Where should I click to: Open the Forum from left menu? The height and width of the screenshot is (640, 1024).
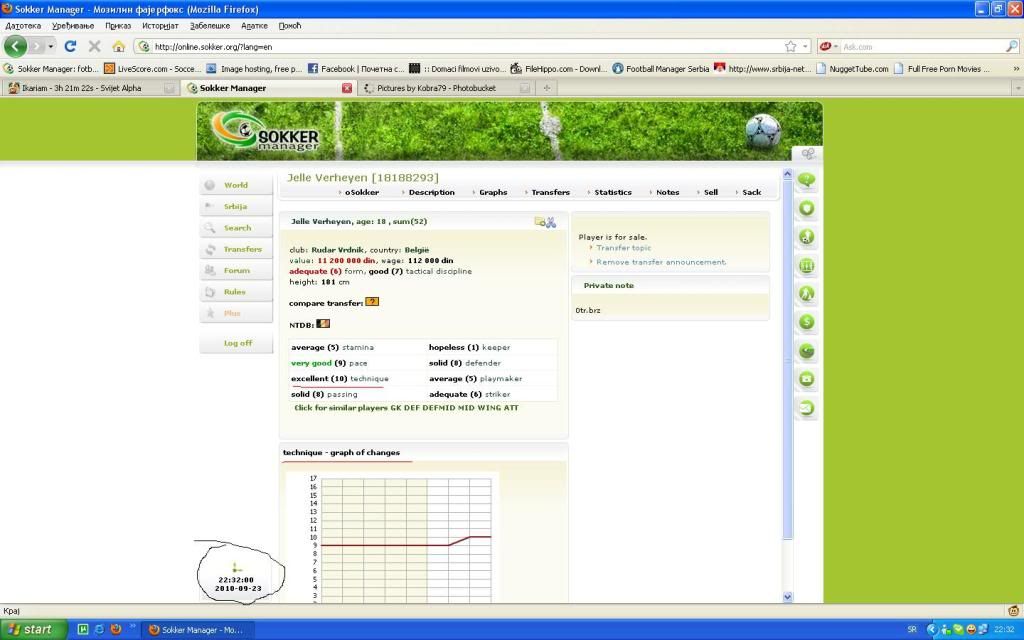236,270
